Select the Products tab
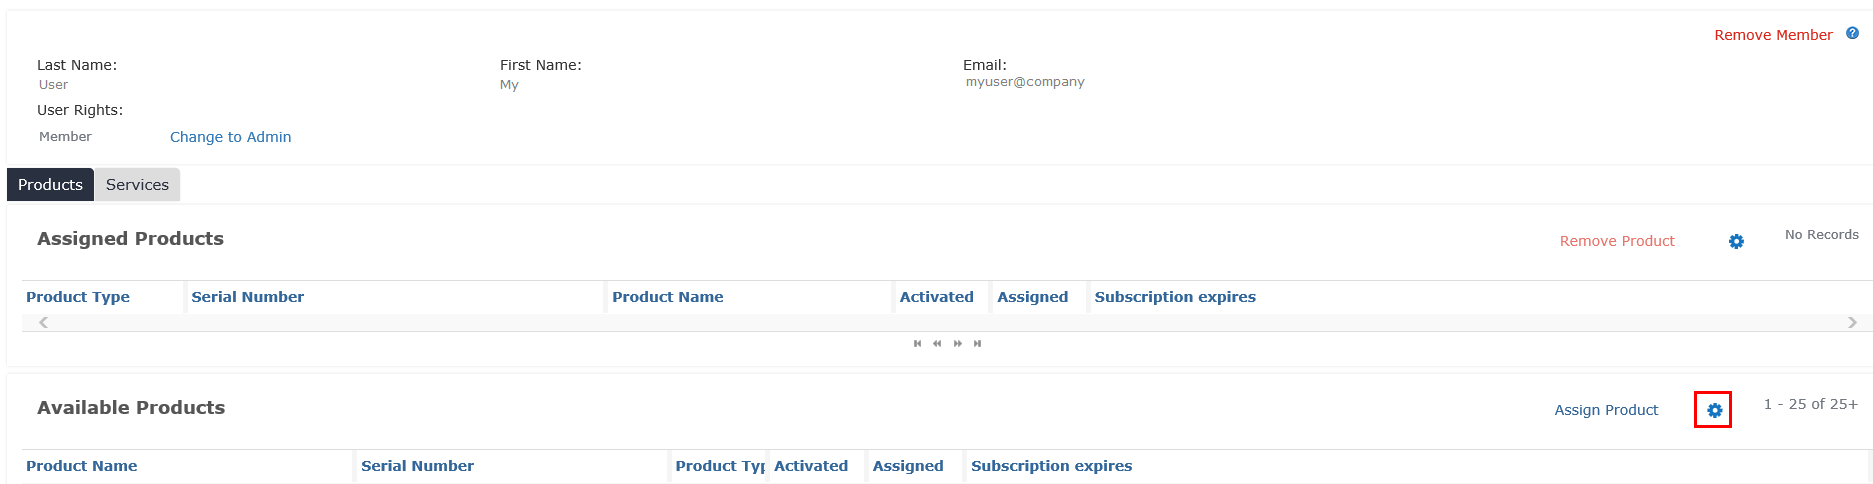The image size is (1873, 484). pyautogui.click(x=50, y=185)
